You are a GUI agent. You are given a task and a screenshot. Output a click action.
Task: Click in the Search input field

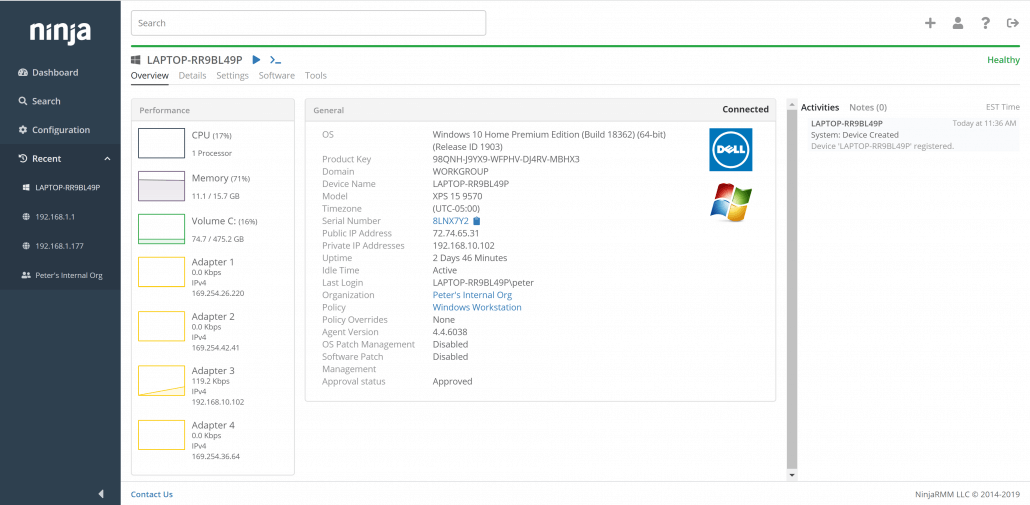pyautogui.click(x=308, y=23)
